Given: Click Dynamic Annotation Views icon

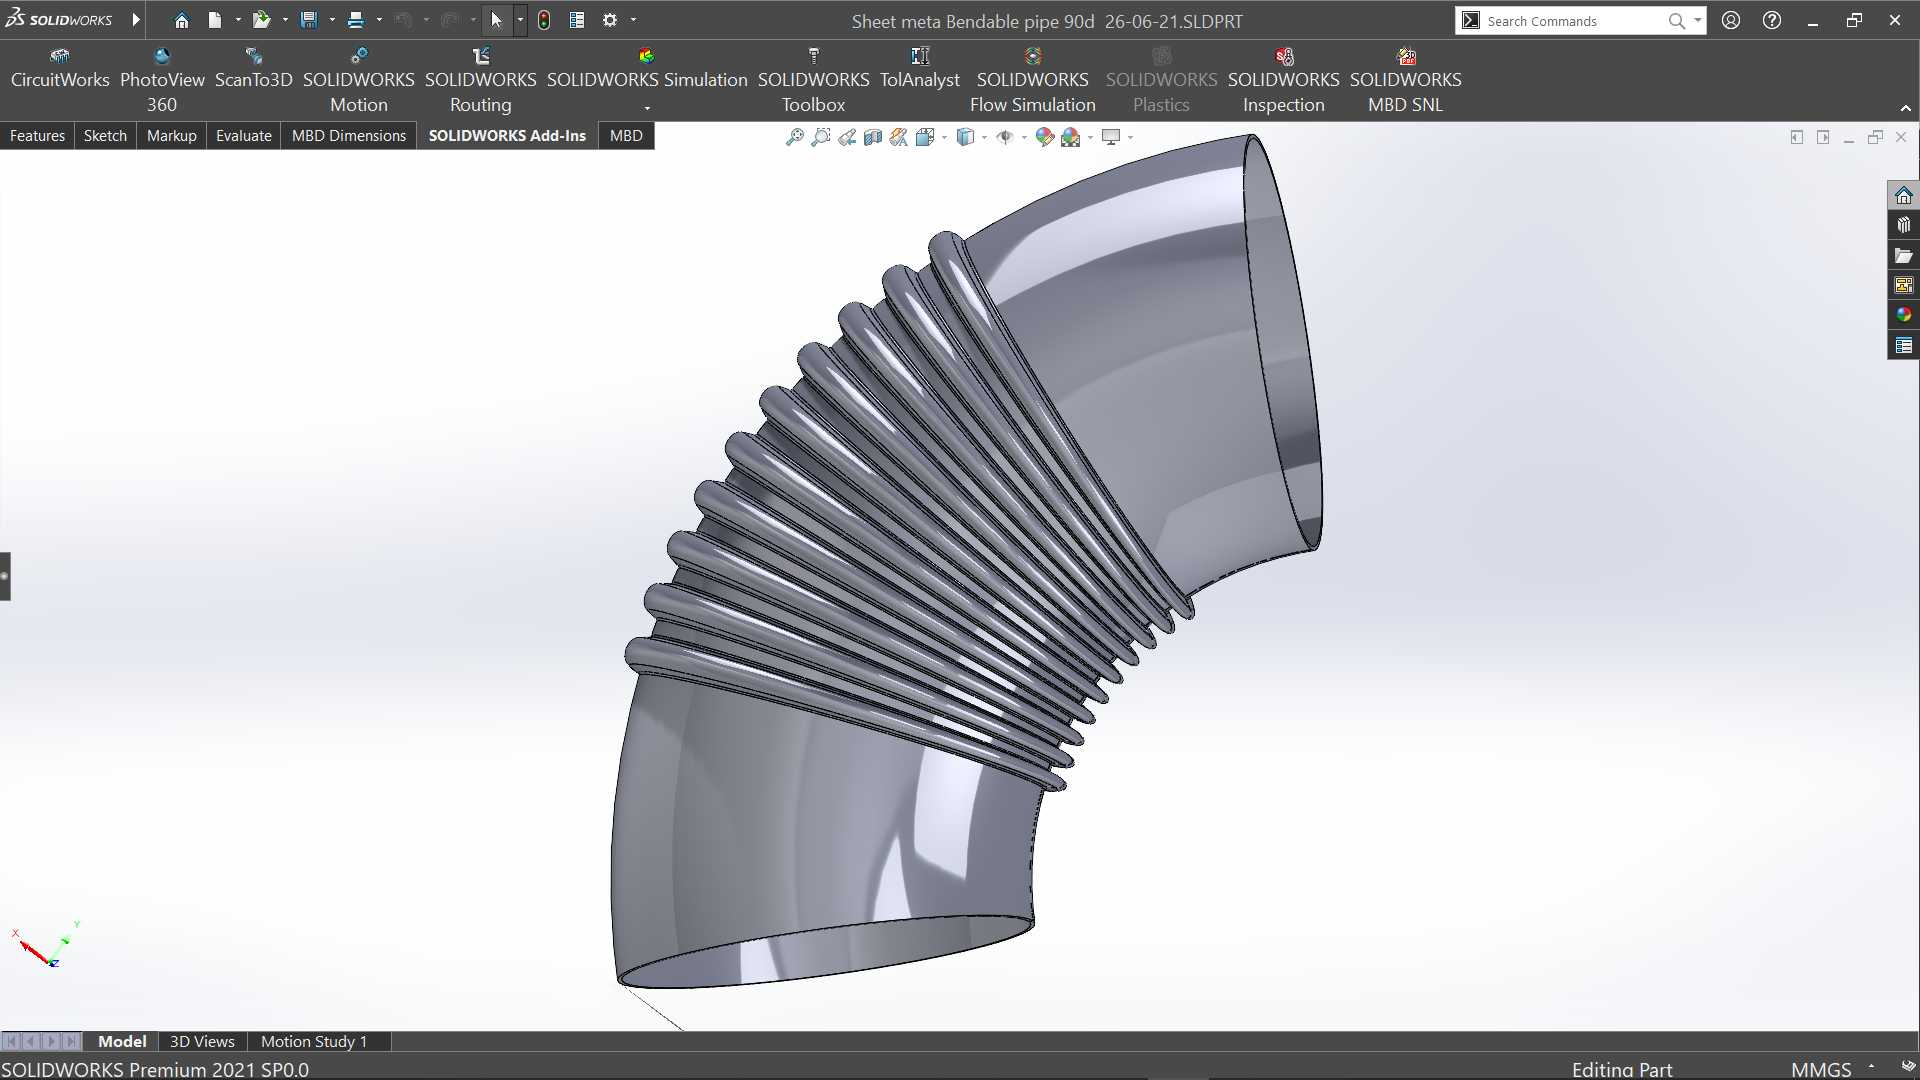Looking at the screenshot, I should 898,137.
